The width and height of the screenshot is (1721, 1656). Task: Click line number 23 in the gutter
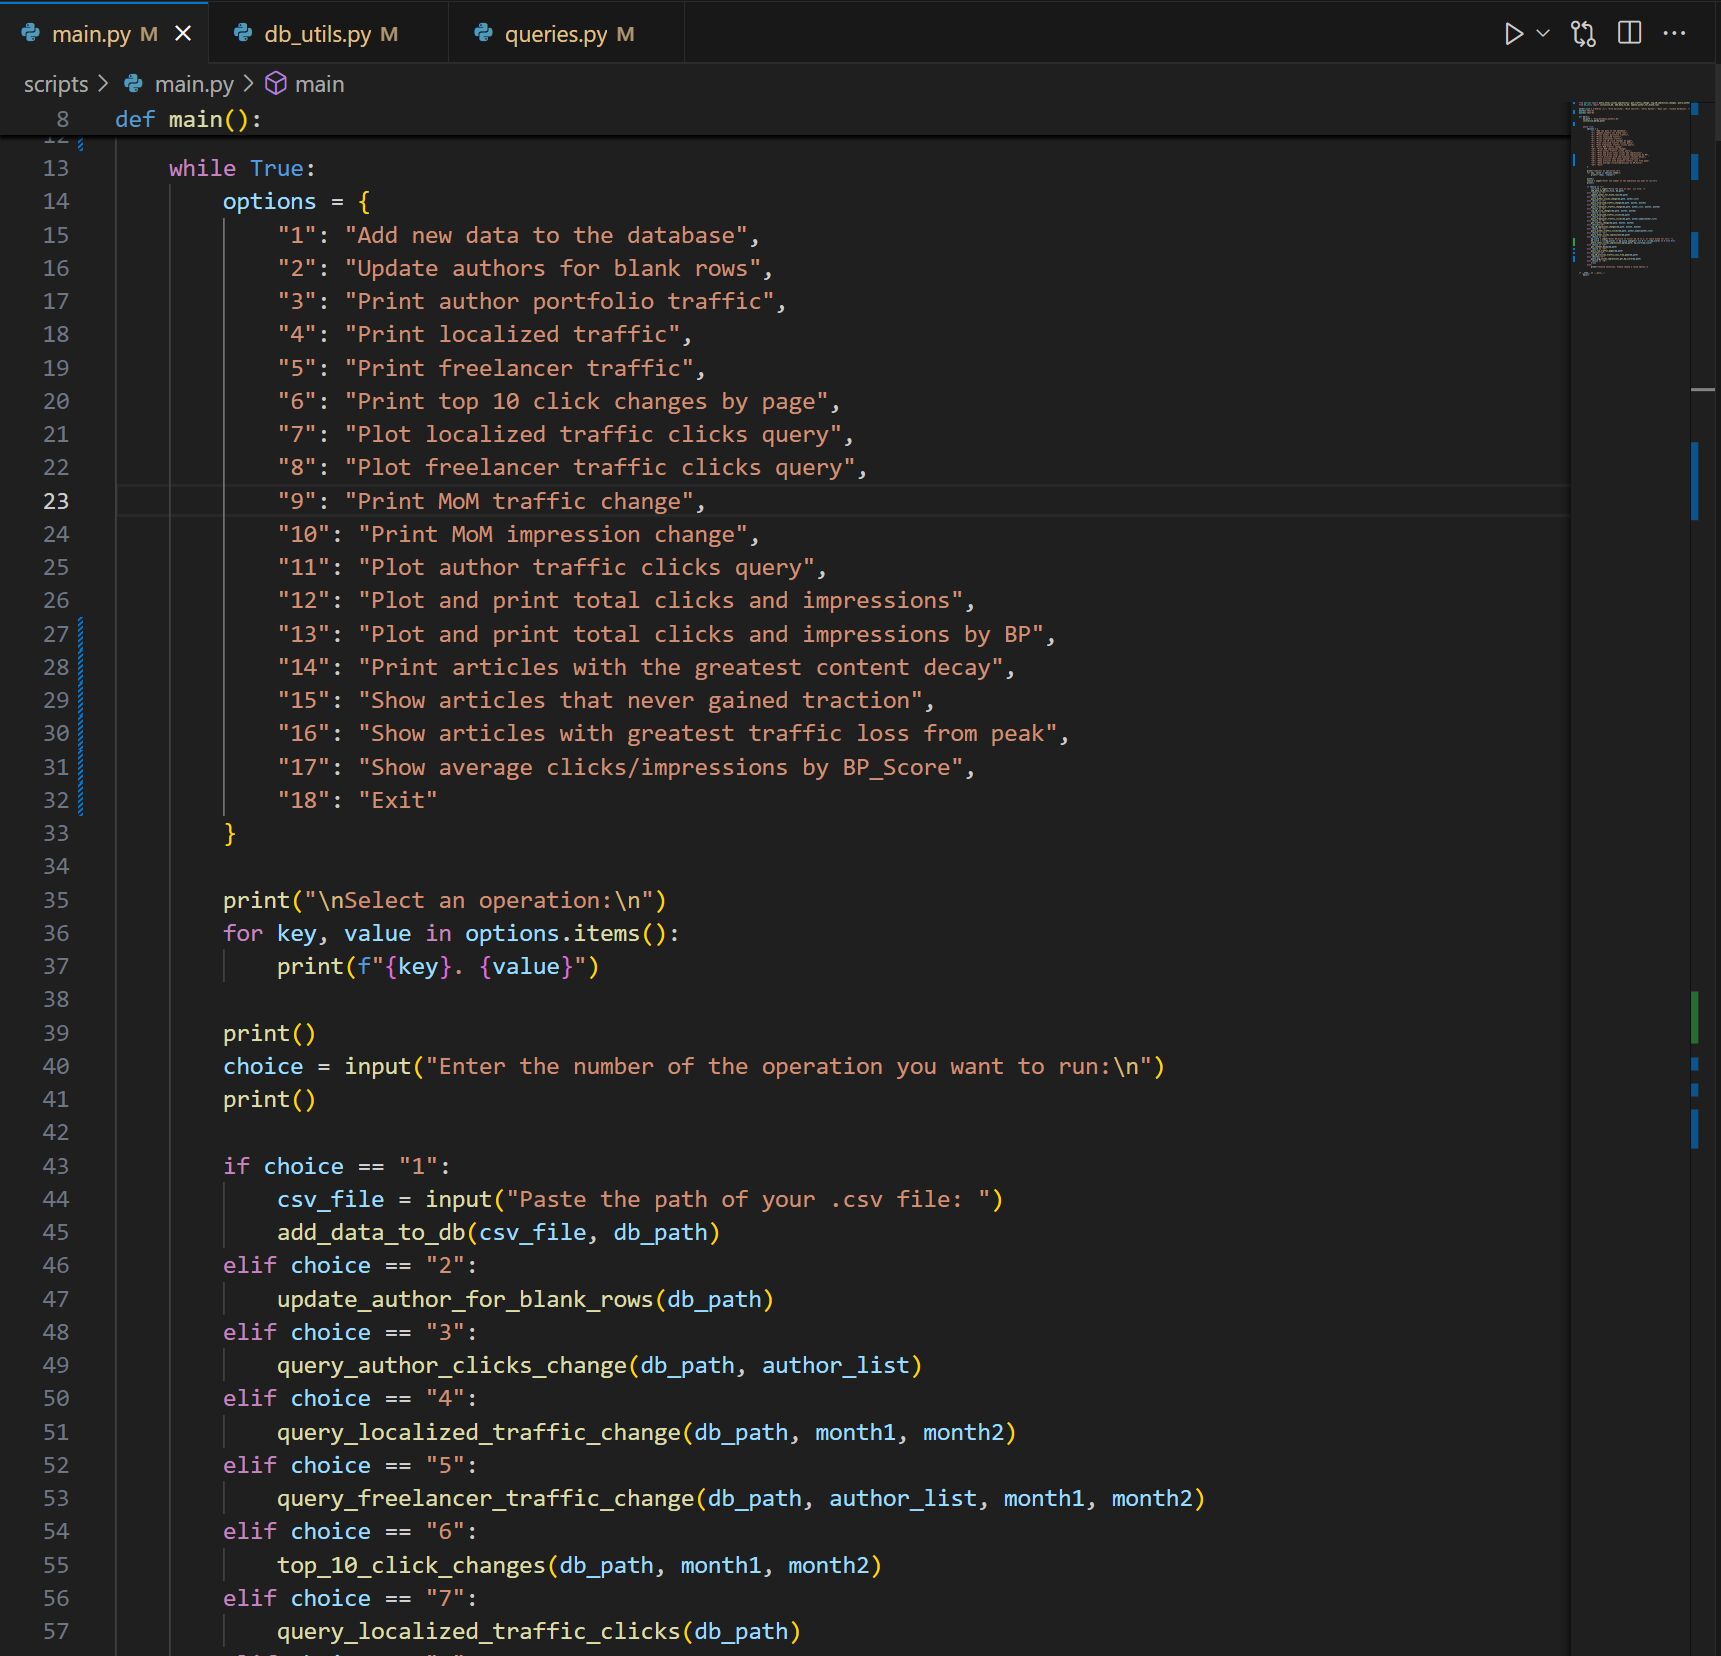[56, 501]
